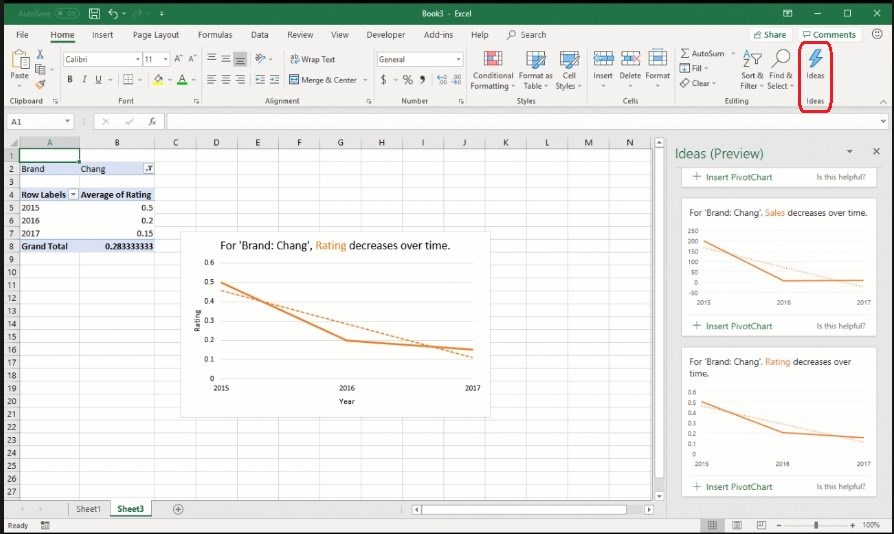Viewport: 894px width, 534px height.
Task: Click the Ideas lightning bolt icon
Action: tap(815, 58)
